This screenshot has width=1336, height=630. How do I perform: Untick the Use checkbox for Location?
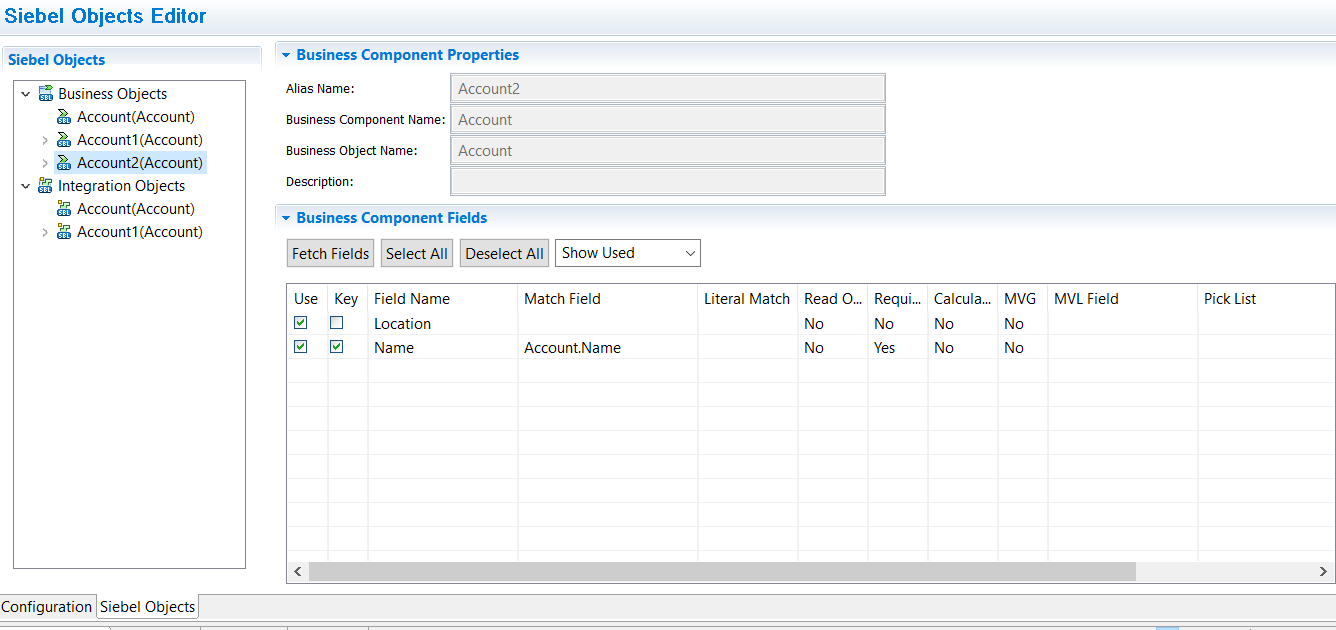point(301,323)
